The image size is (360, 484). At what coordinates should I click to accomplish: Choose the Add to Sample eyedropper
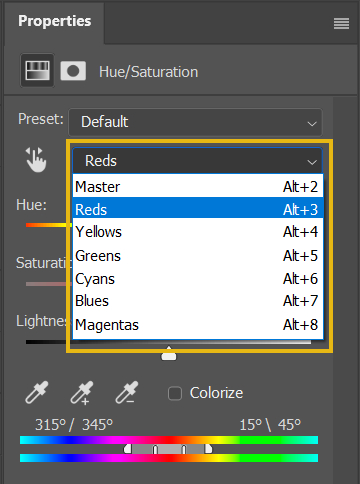pyautogui.click(x=82, y=393)
